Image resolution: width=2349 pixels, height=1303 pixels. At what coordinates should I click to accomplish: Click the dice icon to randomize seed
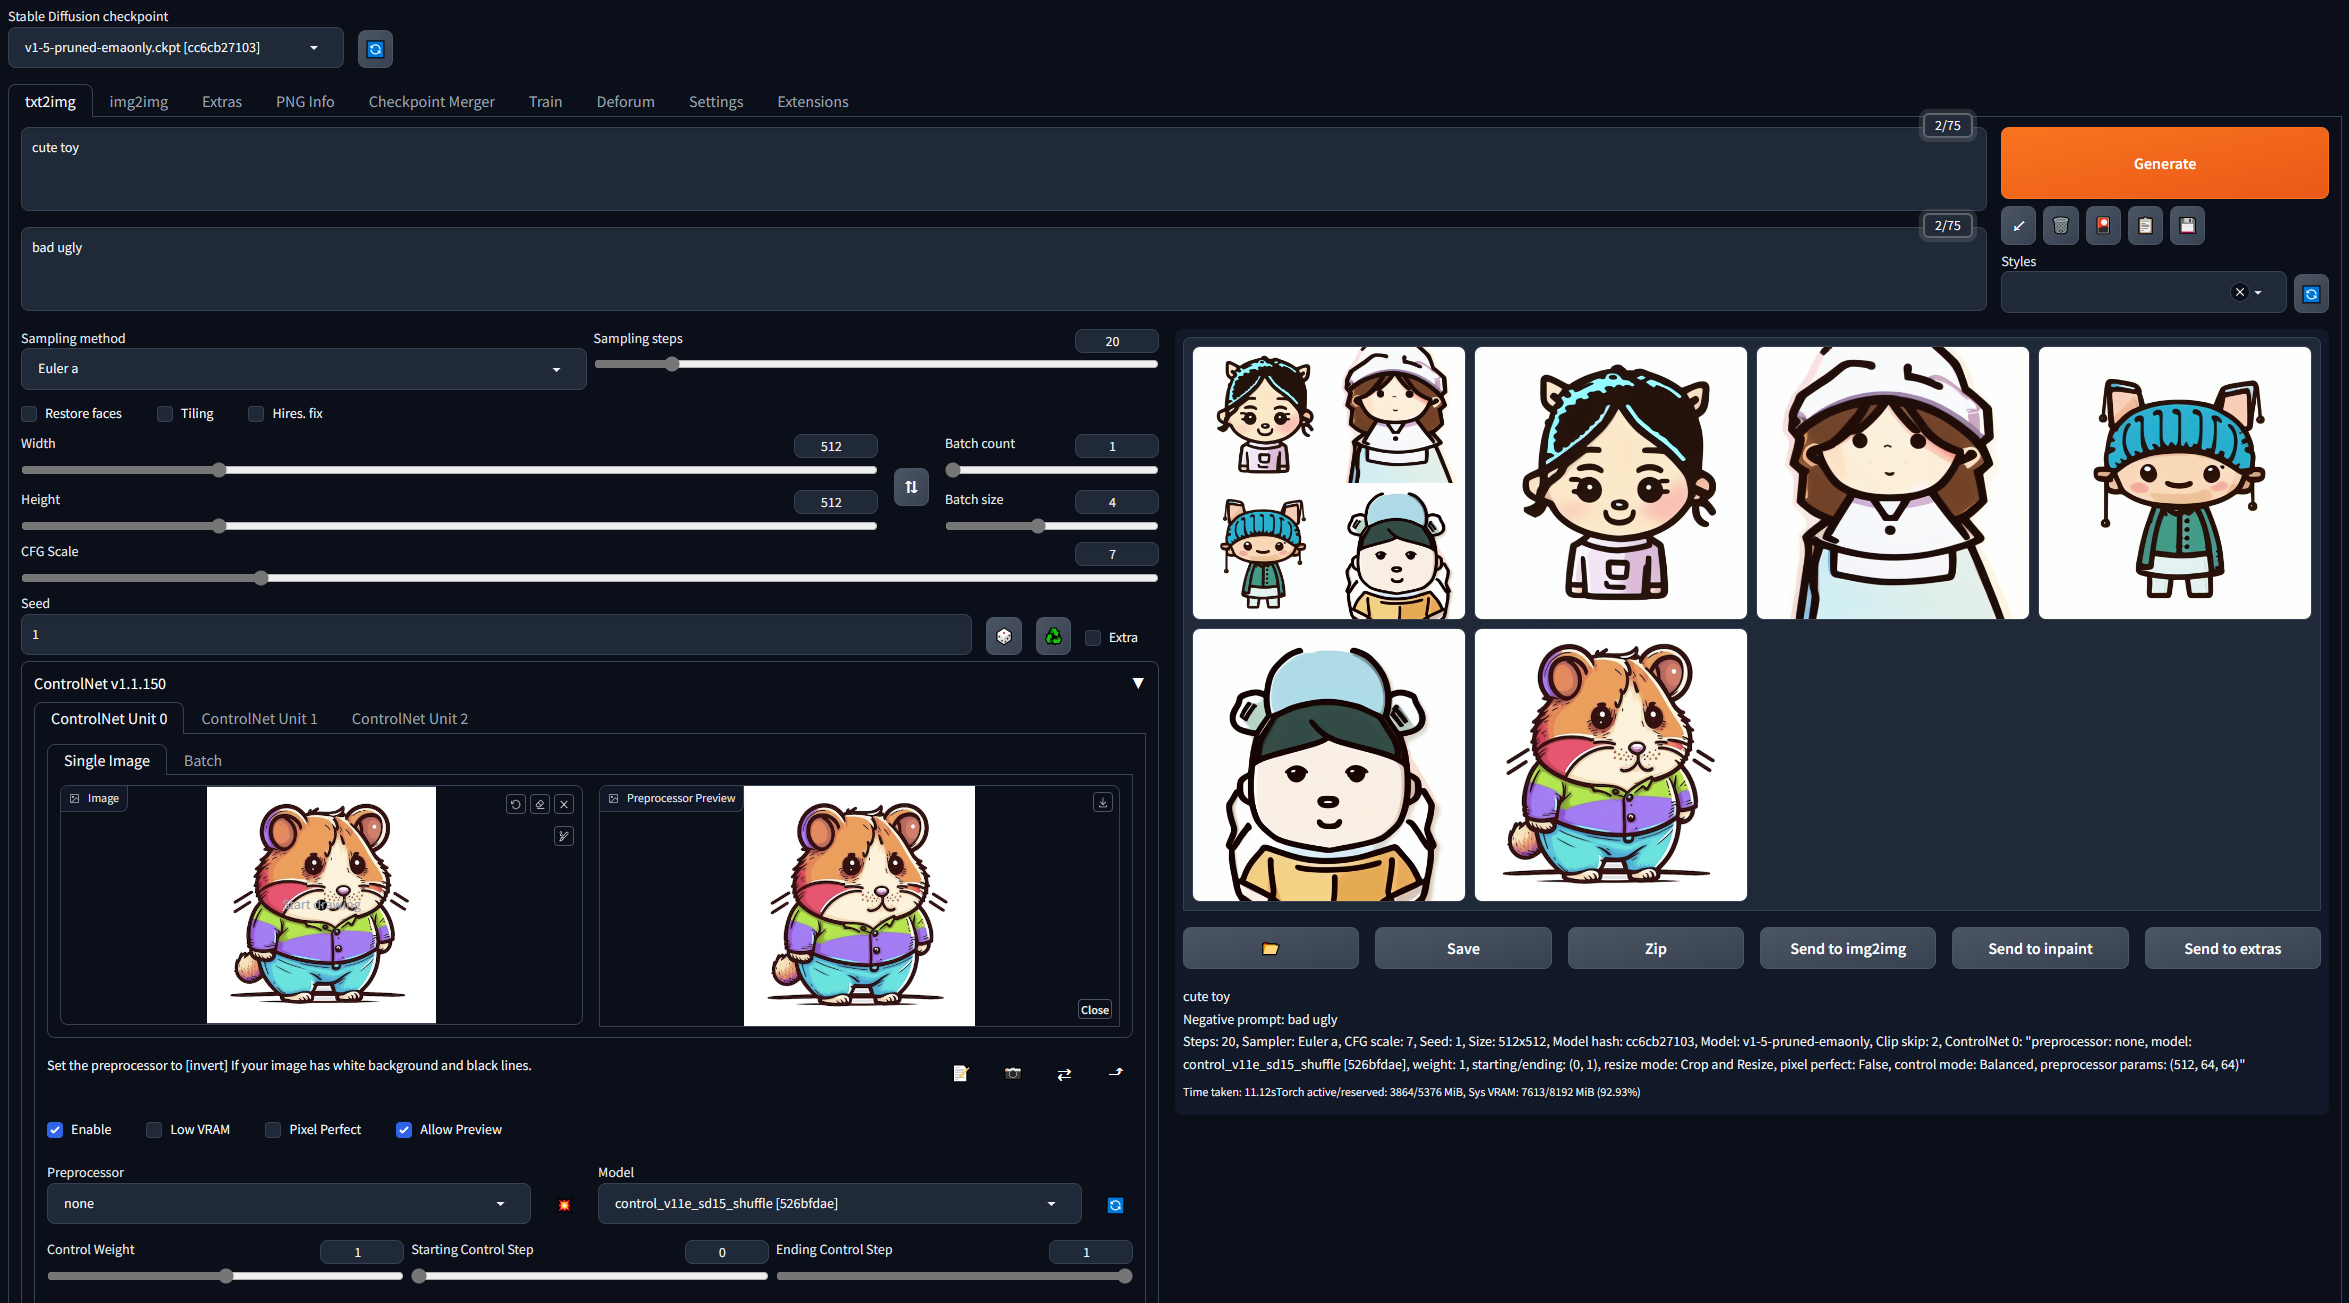tap(1003, 637)
